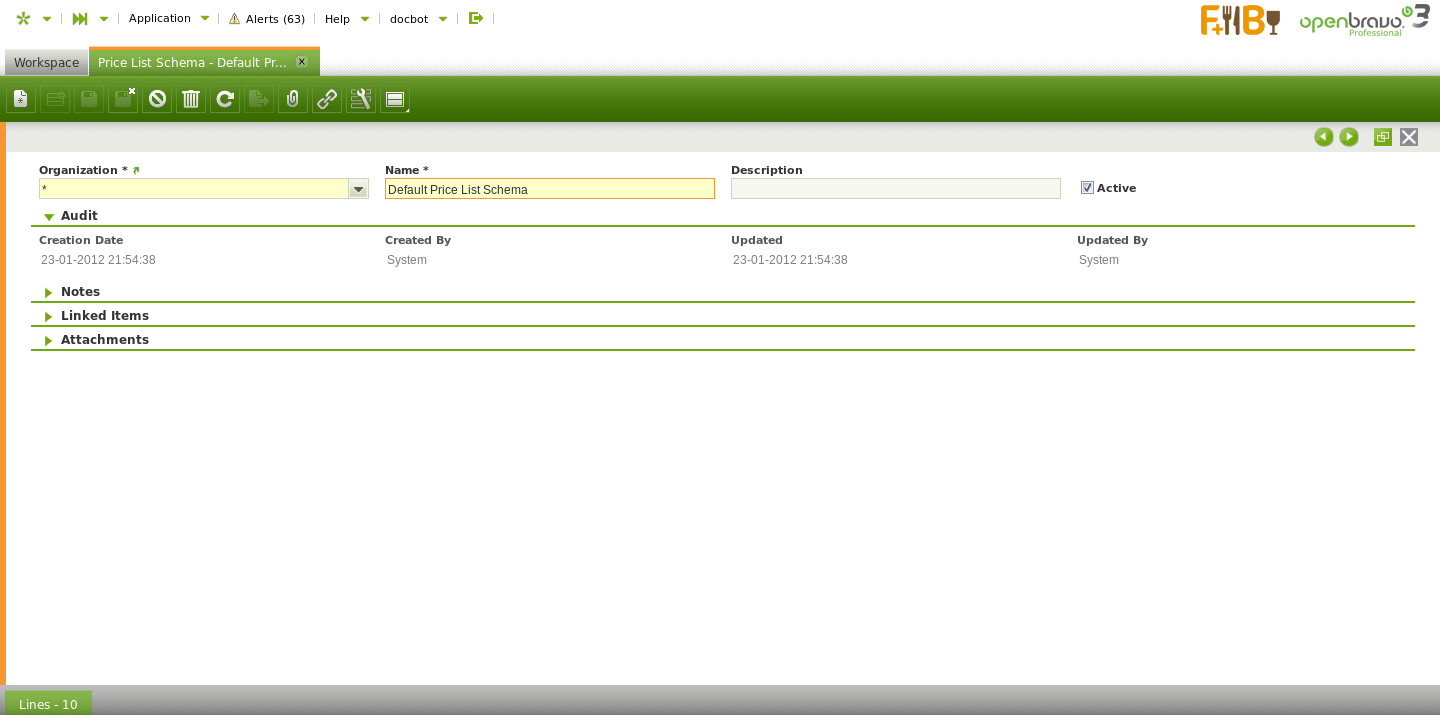Open the Organization dropdown list
The width and height of the screenshot is (1440, 715).
[358, 189]
